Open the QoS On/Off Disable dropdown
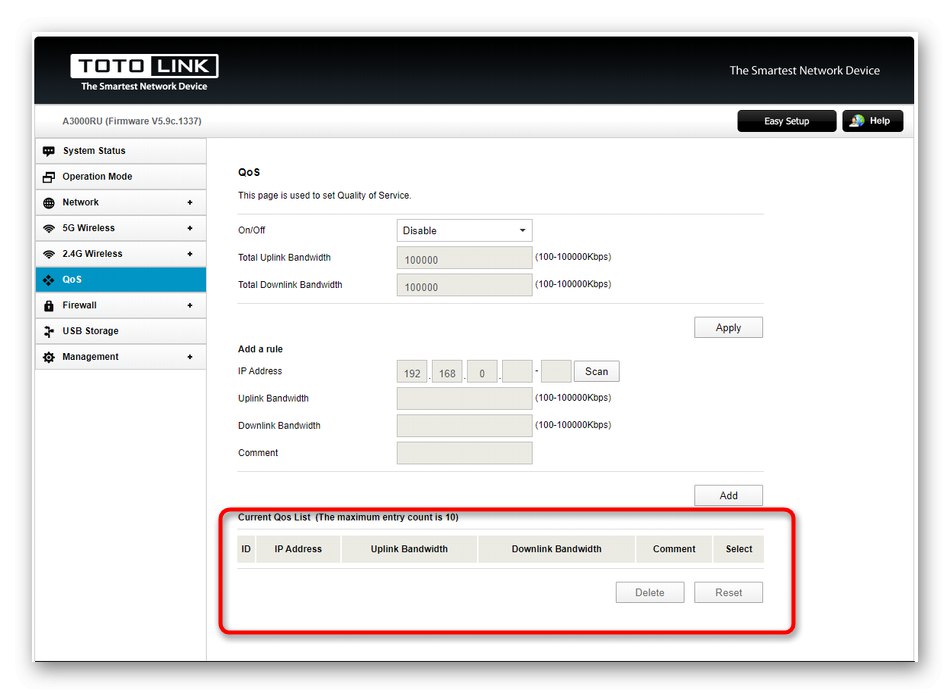The width and height of the screenshot is (950, 694). tap(464, 231)
